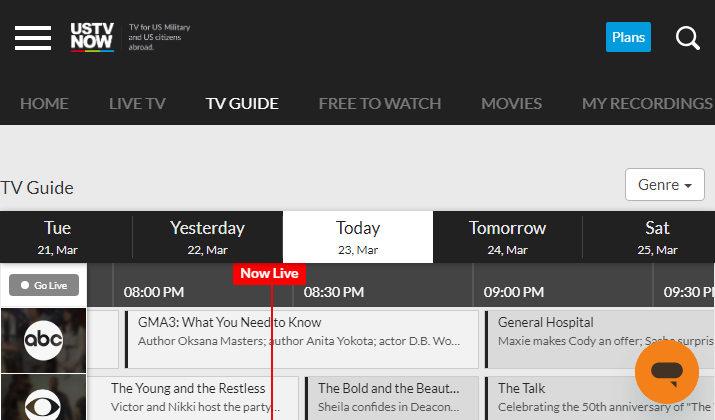Open MY RECORDINGS menu item

[648, 104]
